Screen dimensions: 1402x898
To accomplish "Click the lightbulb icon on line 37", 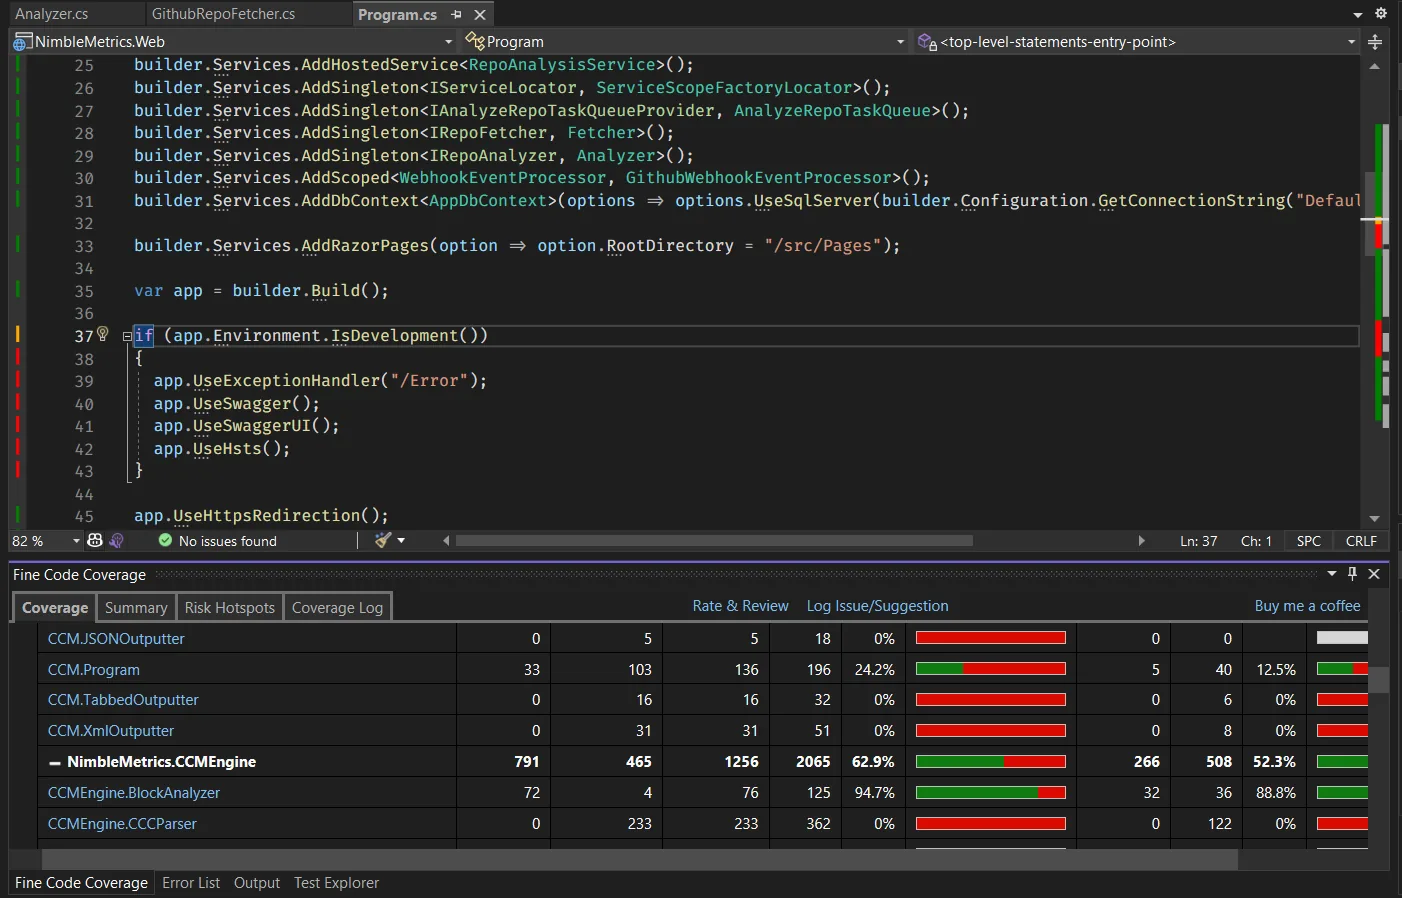I will tap(103, 332).
